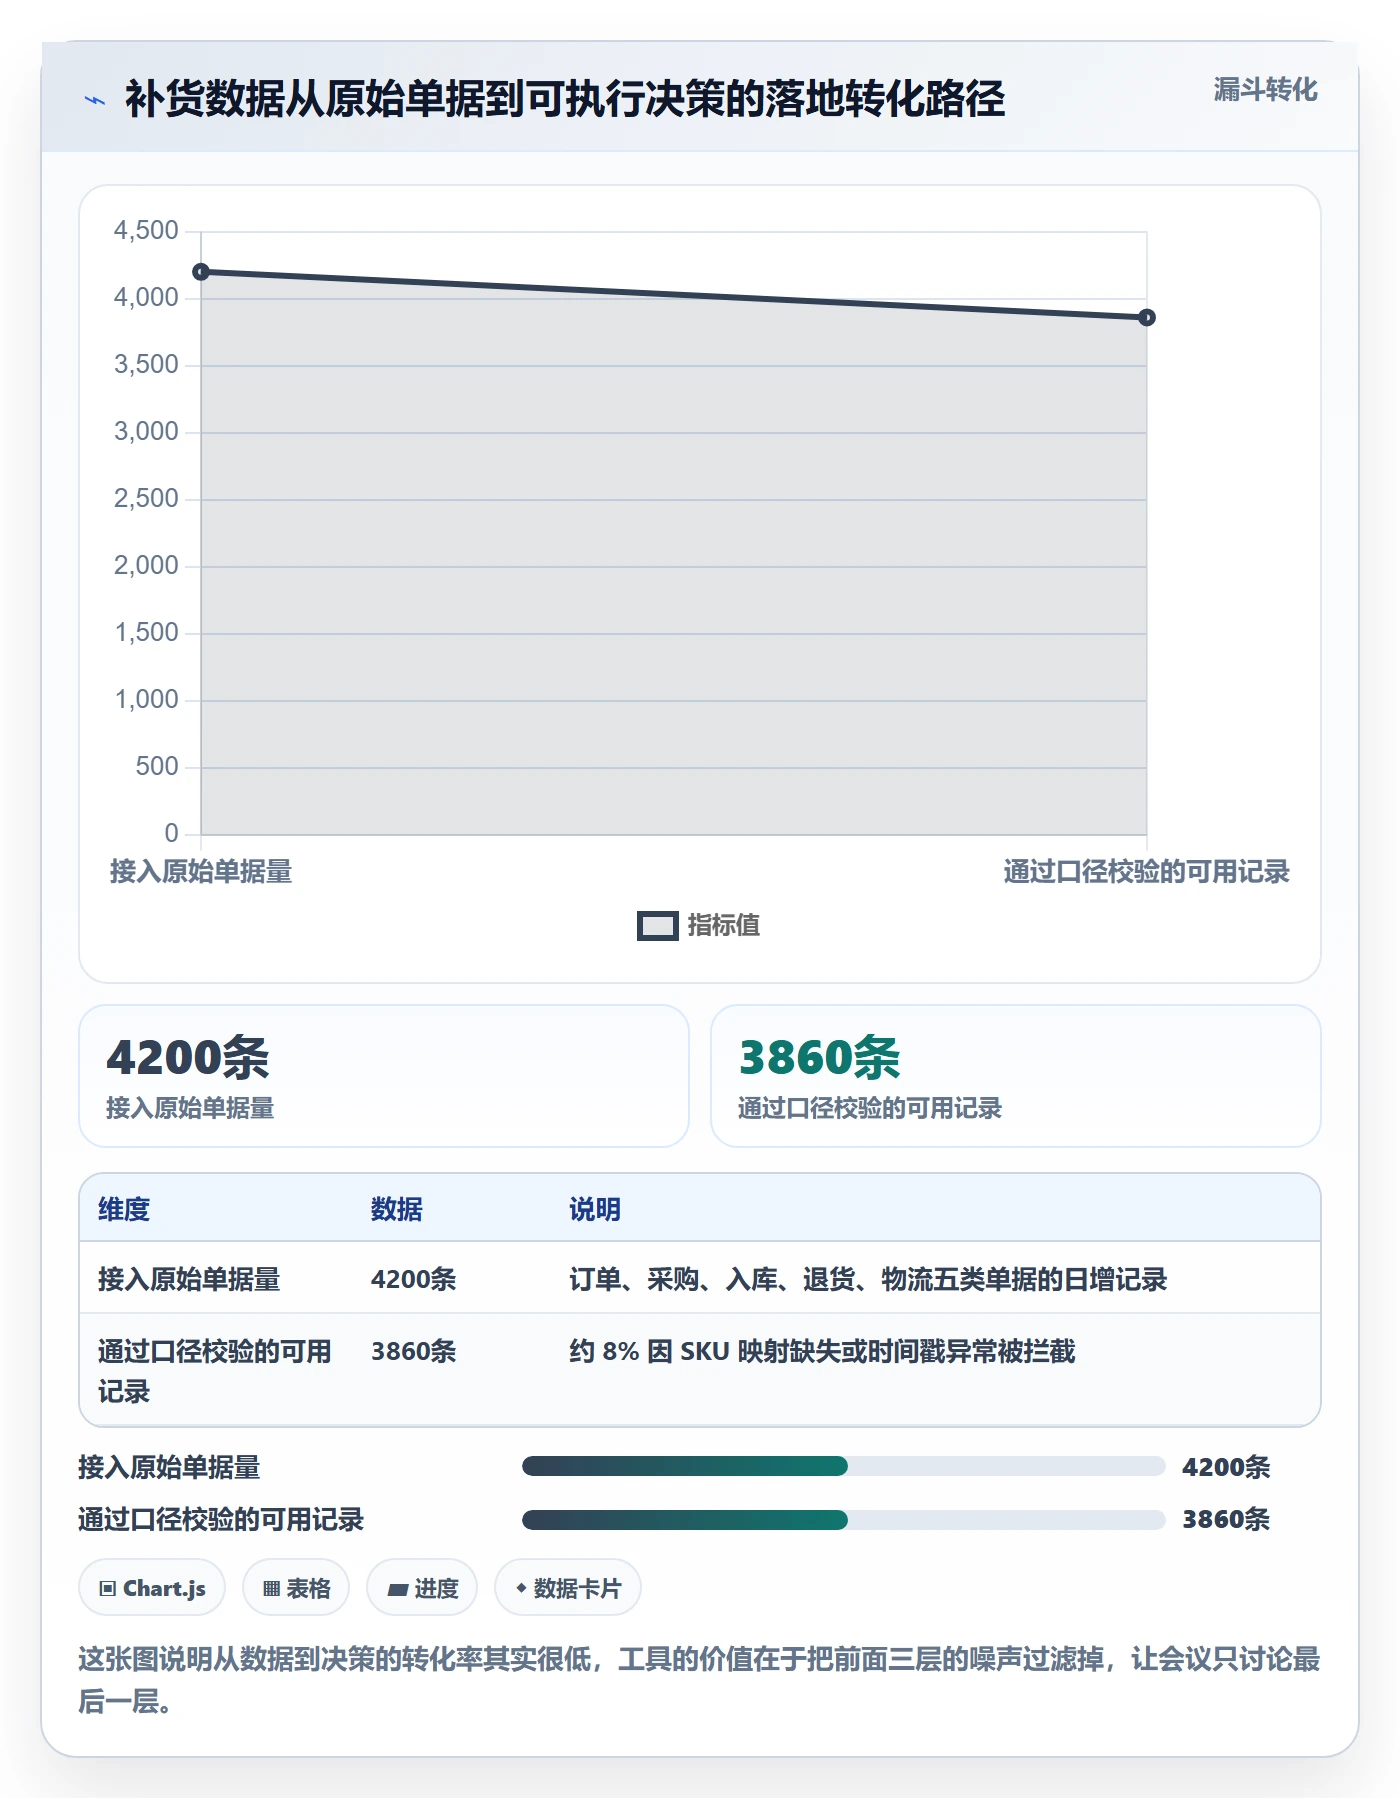
Task: Click the 数据 column header
Action: tap(397, 1209)
